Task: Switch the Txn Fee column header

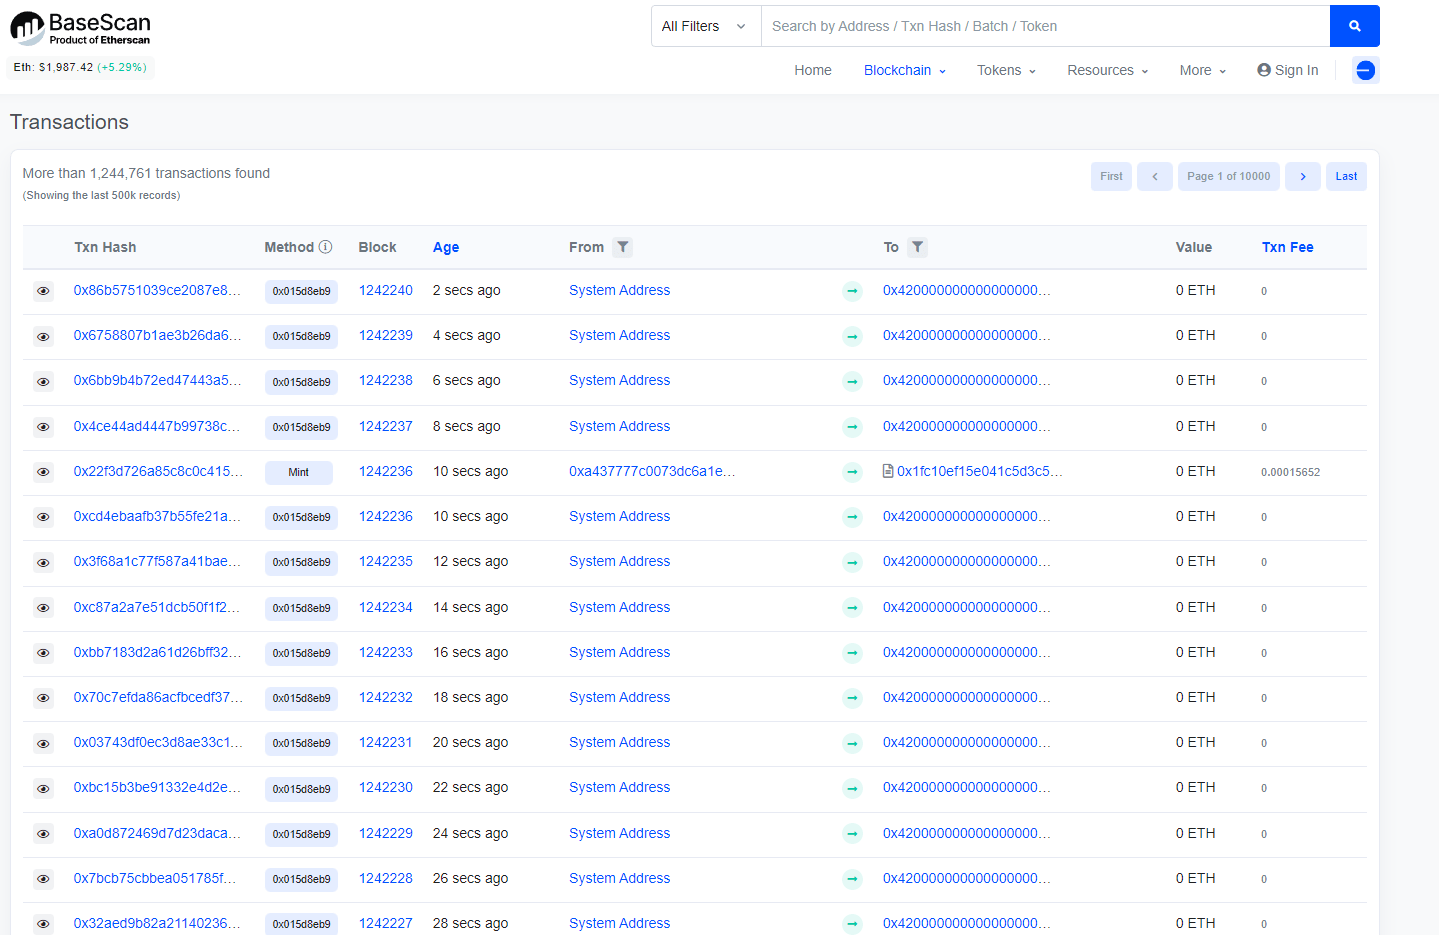Action: [x=1288, y=247]
